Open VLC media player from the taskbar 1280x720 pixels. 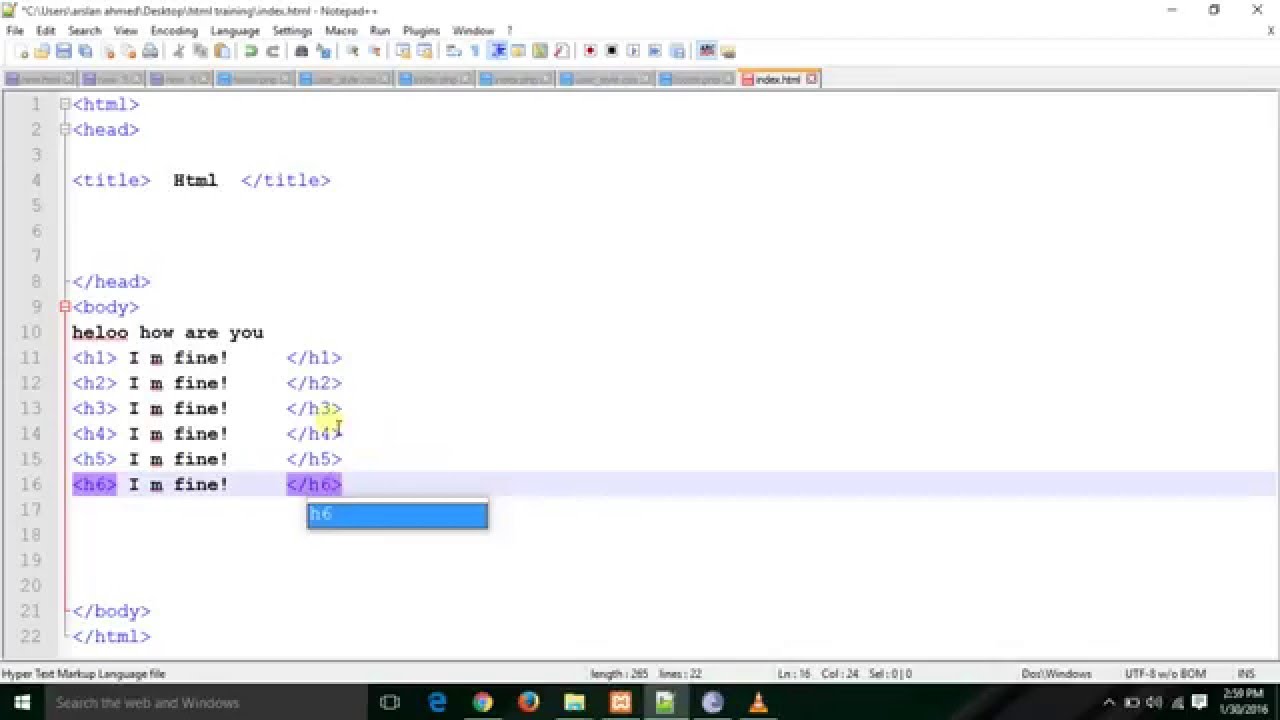pyautogui.click(x=758, y=703)
